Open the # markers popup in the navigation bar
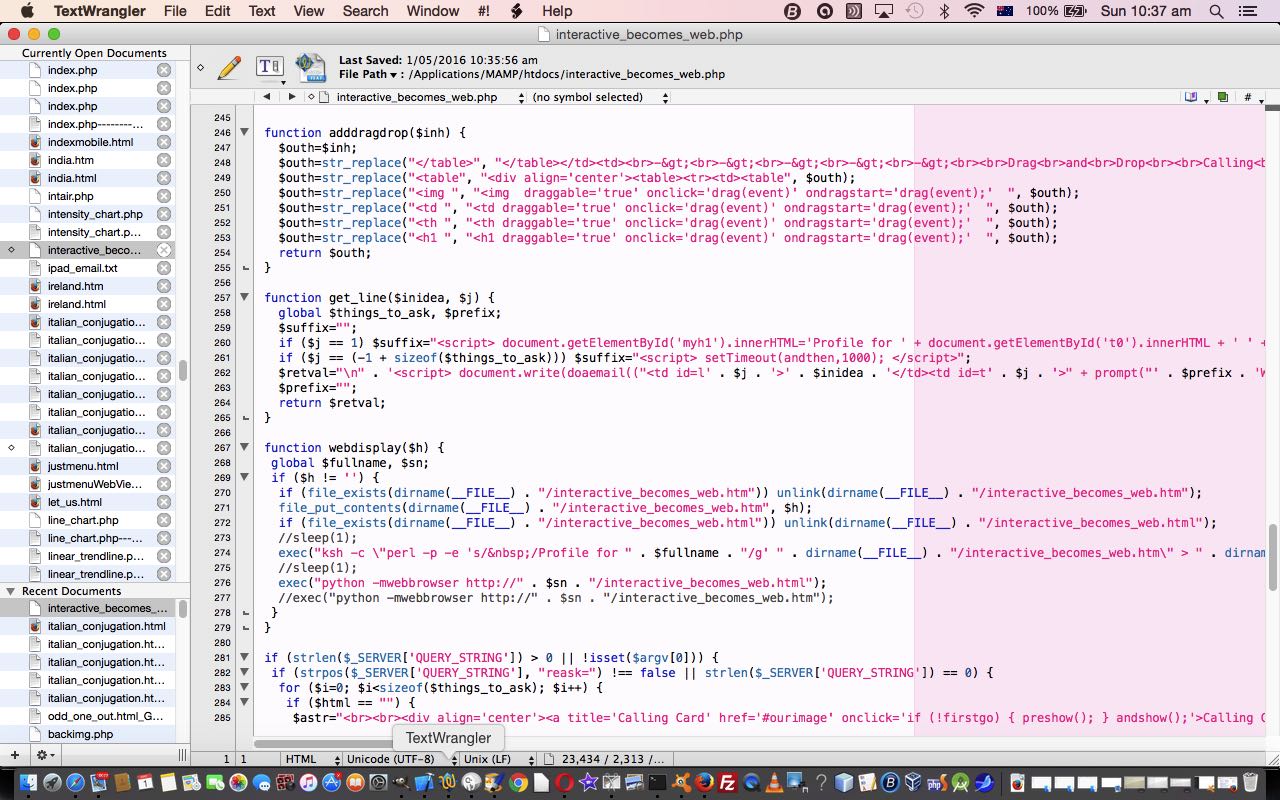This screenshot has height=800, width=1280. 1248,97
